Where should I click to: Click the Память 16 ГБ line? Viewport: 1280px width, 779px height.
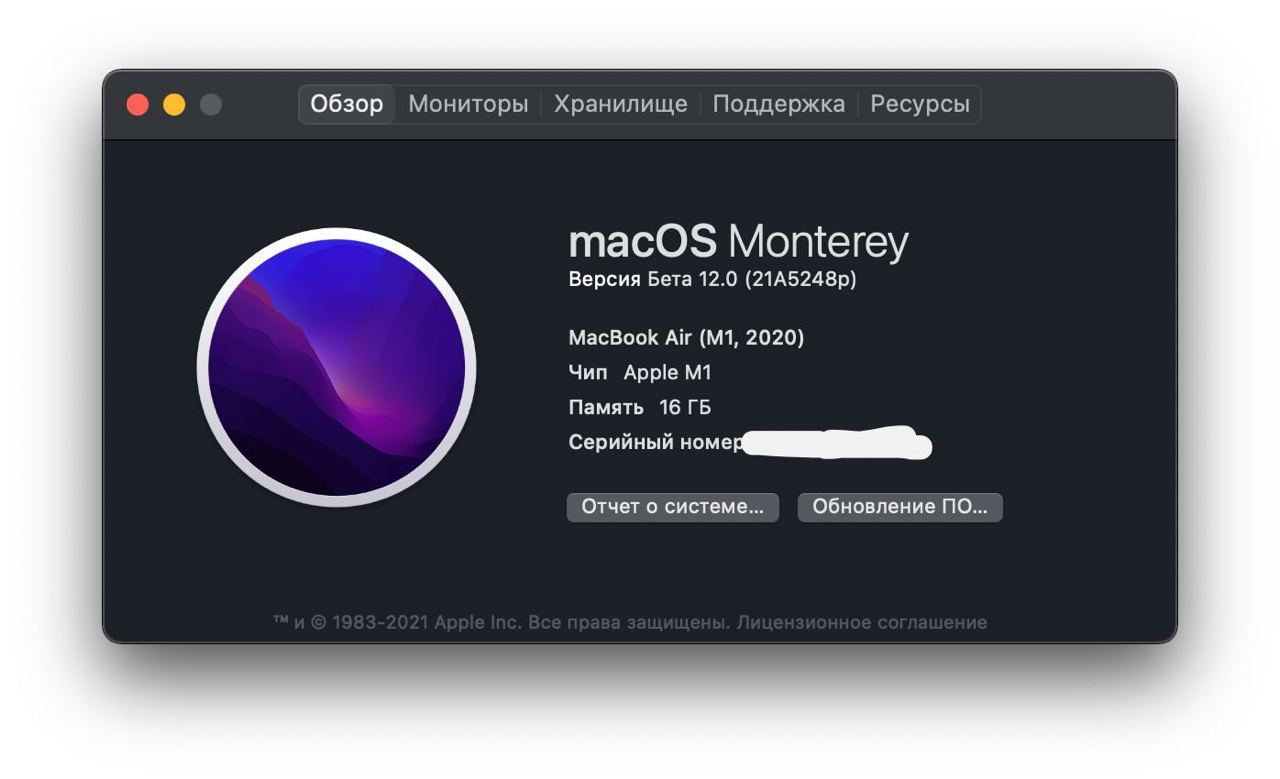click(640, 408)
